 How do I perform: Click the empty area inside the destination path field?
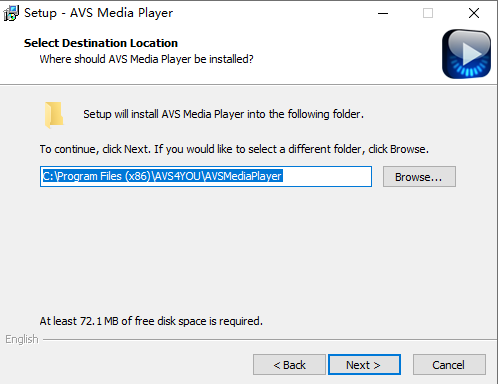(x=327, y=176)
